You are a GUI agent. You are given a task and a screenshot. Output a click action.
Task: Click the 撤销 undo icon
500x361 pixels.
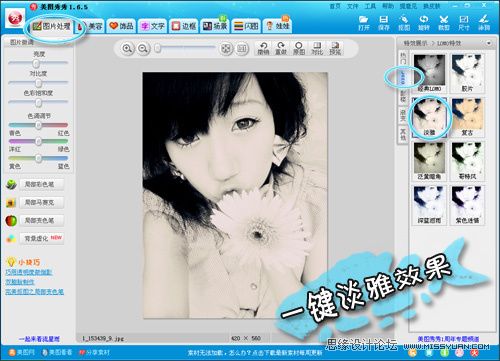tap(263, 49)
